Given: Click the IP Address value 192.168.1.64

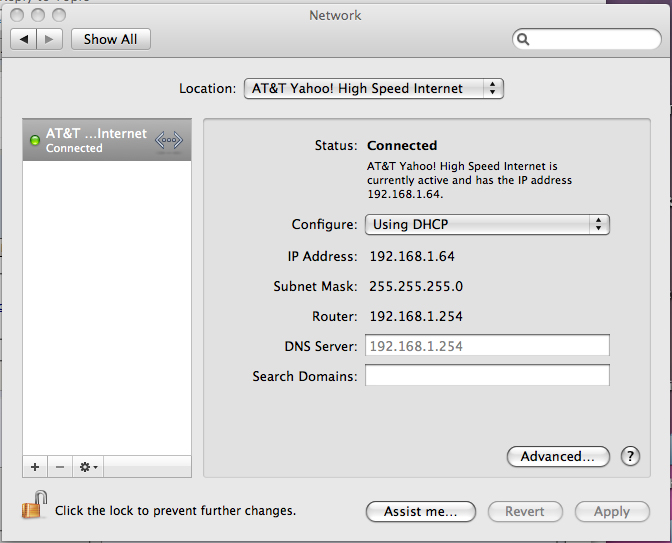Looking at the screenshot, I should click(412, 256).
